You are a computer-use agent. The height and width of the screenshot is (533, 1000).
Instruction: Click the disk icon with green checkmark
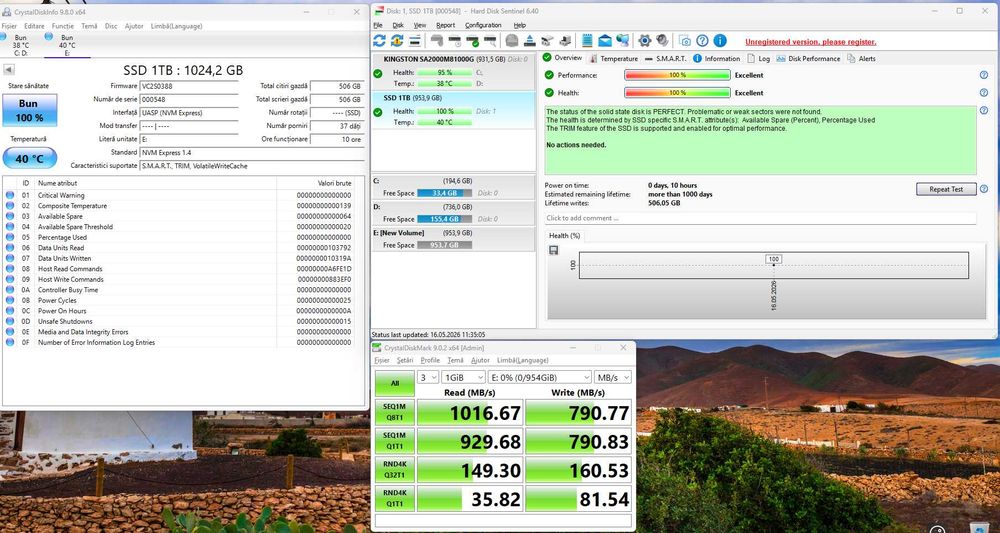click(x=473, y=41)
